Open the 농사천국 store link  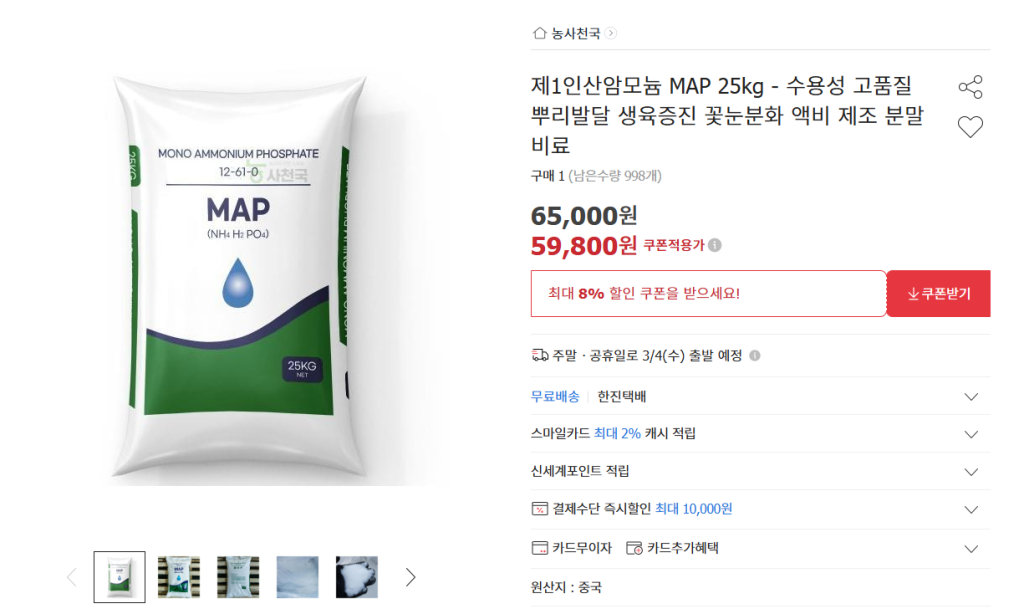click(576, 33)
